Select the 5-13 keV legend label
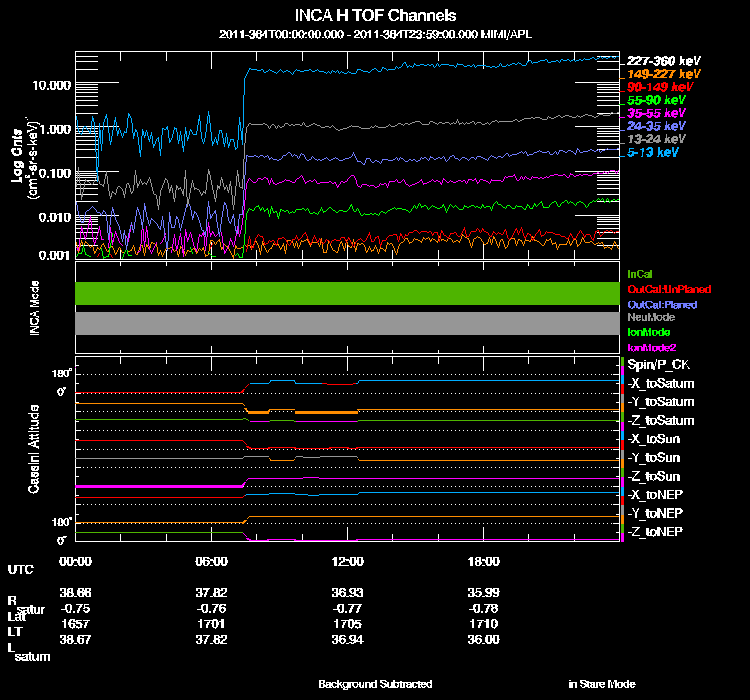The height and width of the screenshot is (700, 750). (652, 152)
